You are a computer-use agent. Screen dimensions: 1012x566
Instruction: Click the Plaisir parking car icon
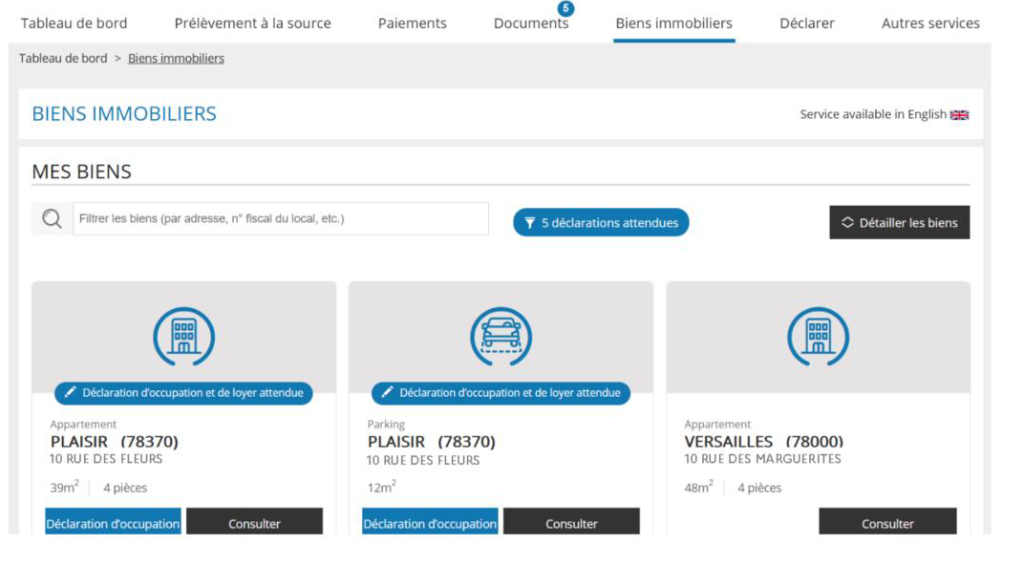501,336
